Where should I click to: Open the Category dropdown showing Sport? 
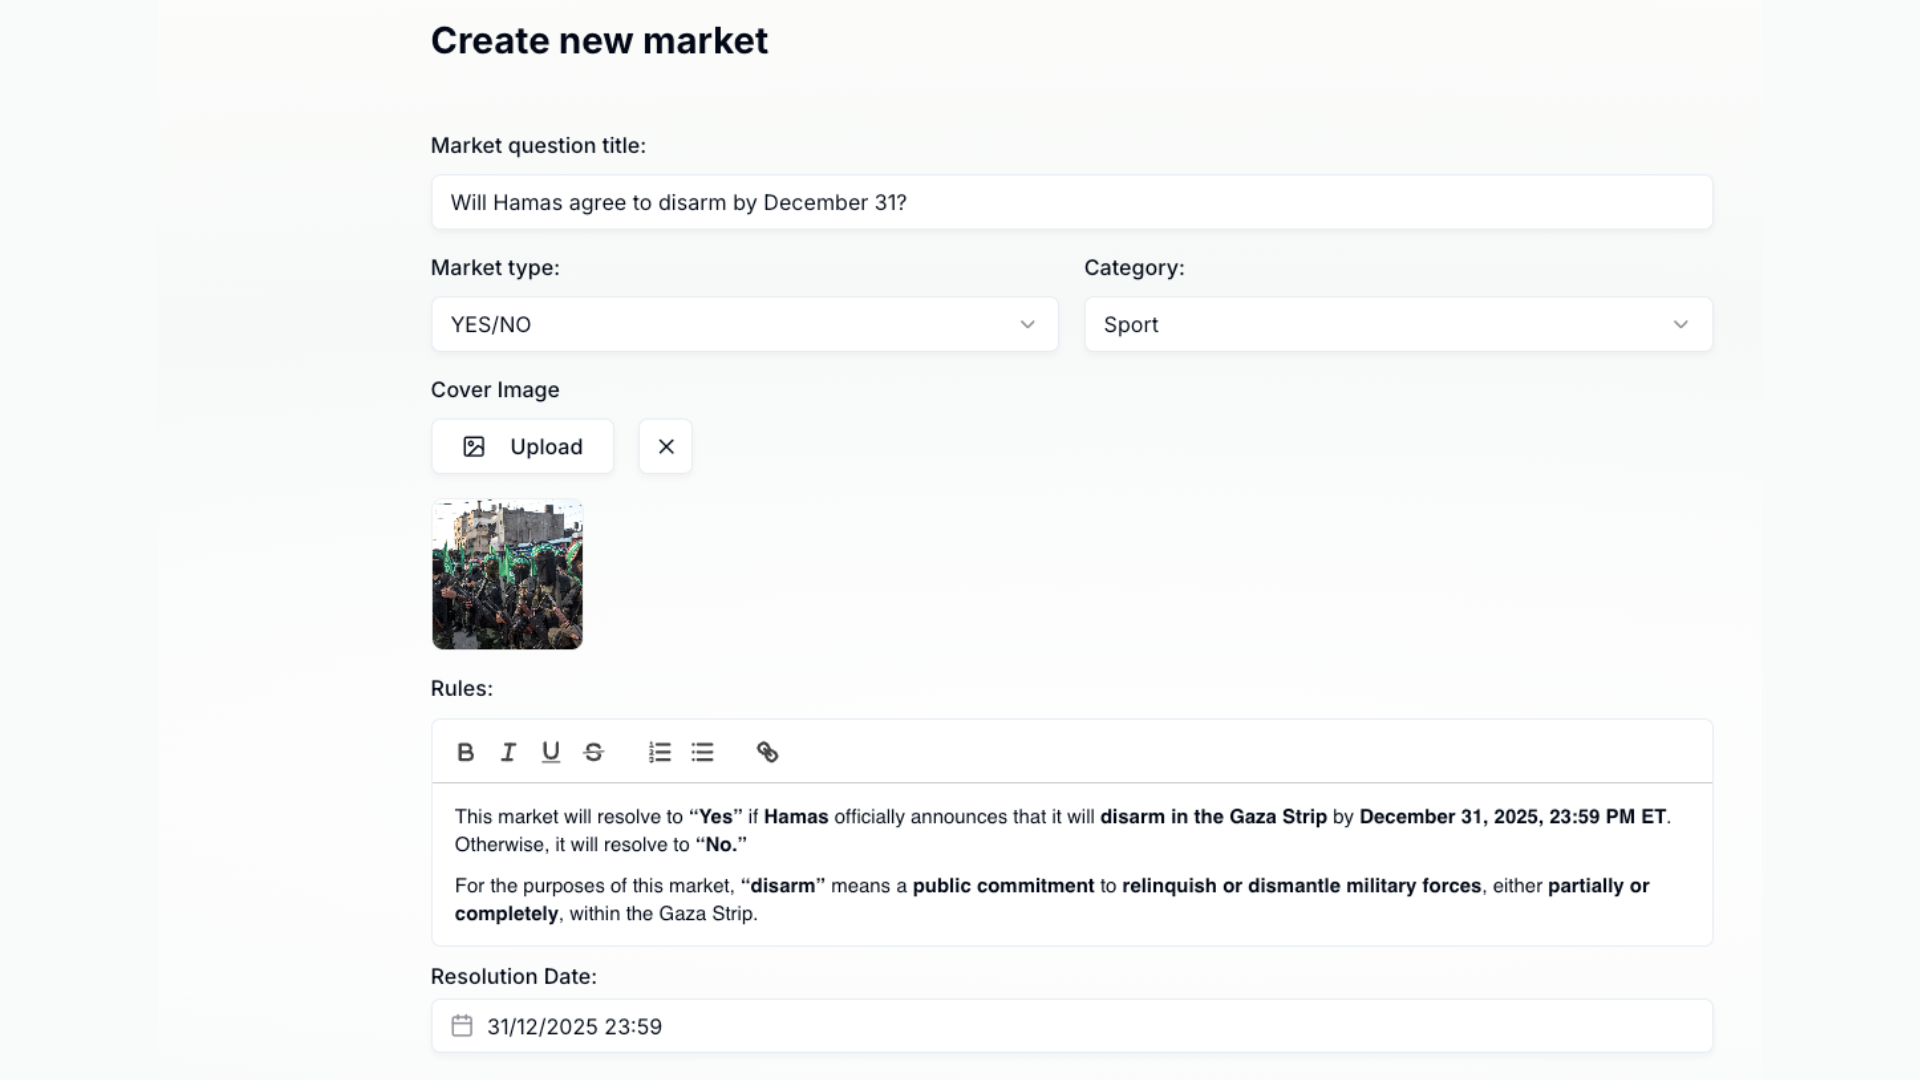(1398, 324)
